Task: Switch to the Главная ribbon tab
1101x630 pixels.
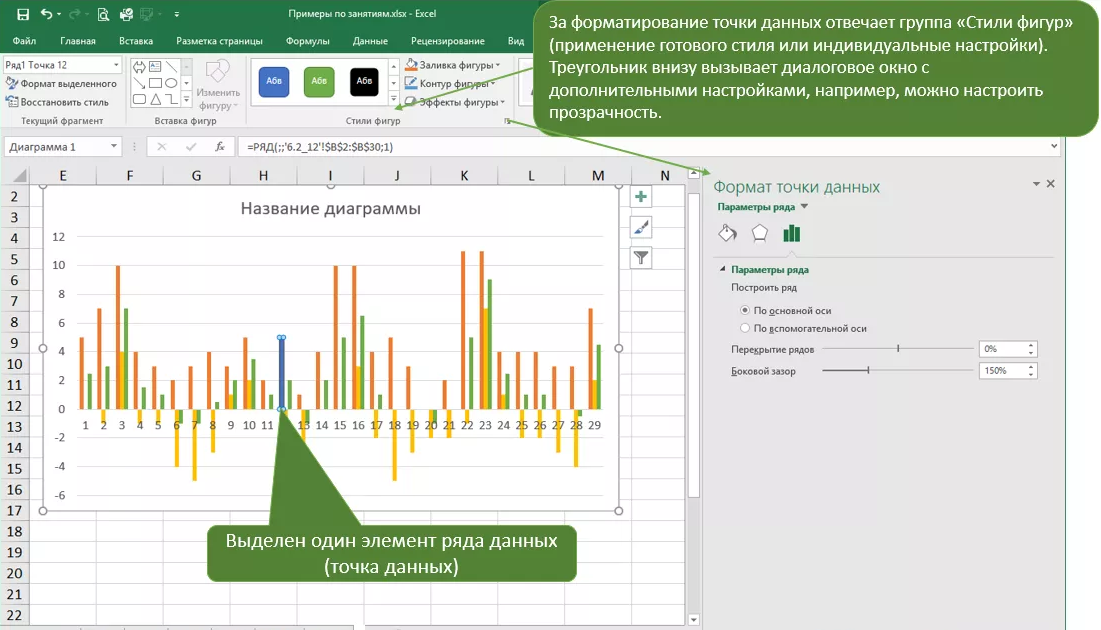Action: click(78, 41)
